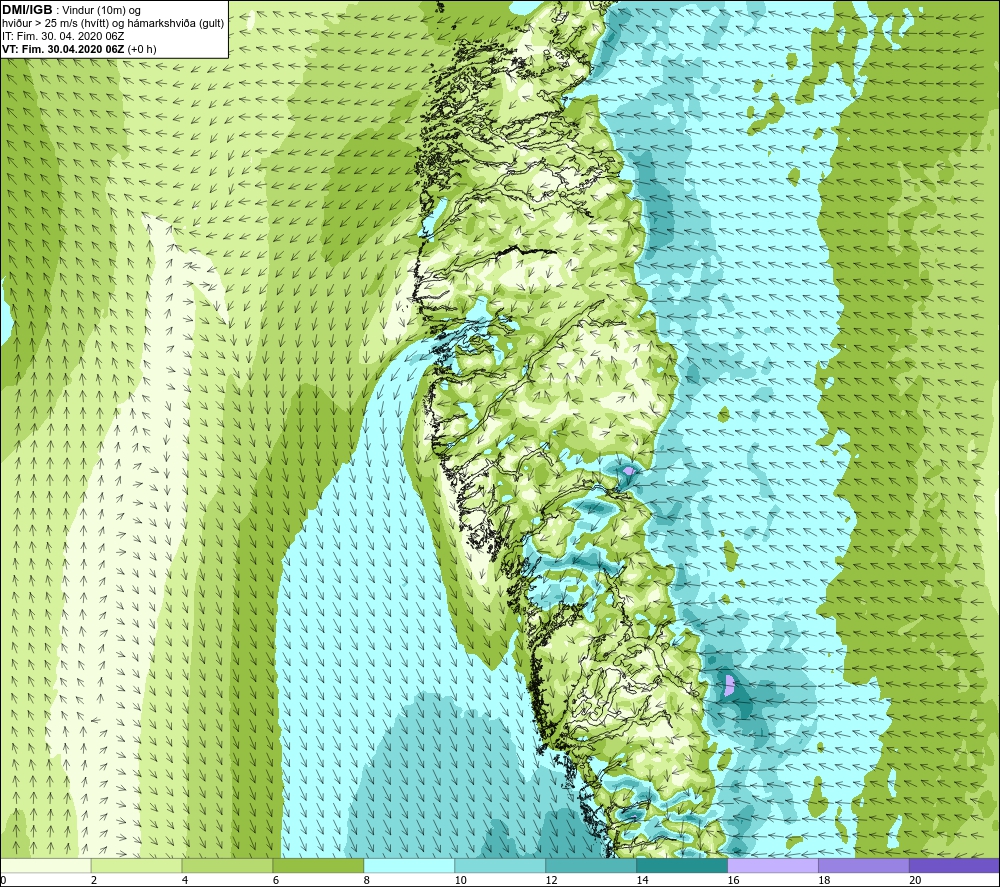This screenshot has width=1000, height=887.
Task: Click the legend scale label '14'
Action: [x=642, y=880]
